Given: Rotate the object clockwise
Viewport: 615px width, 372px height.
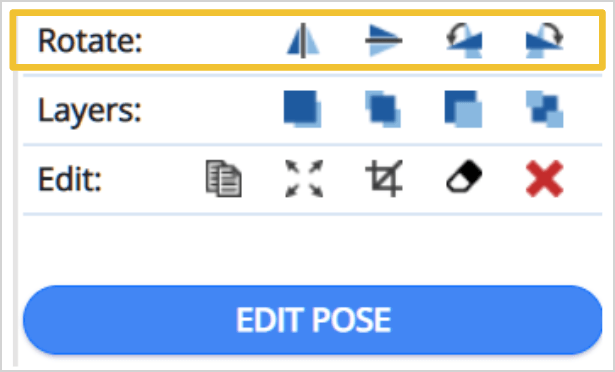Looking at the screenshot, I should click(x=544, y=40).
